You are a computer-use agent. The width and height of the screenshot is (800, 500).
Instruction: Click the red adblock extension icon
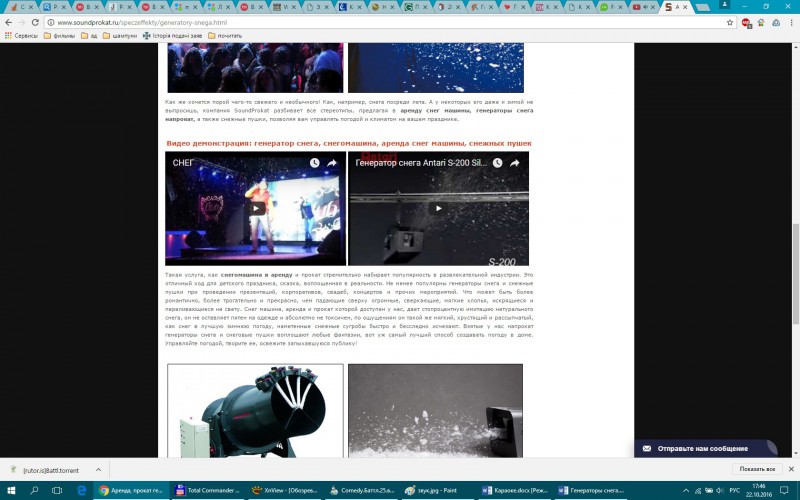tap(746, 22)
